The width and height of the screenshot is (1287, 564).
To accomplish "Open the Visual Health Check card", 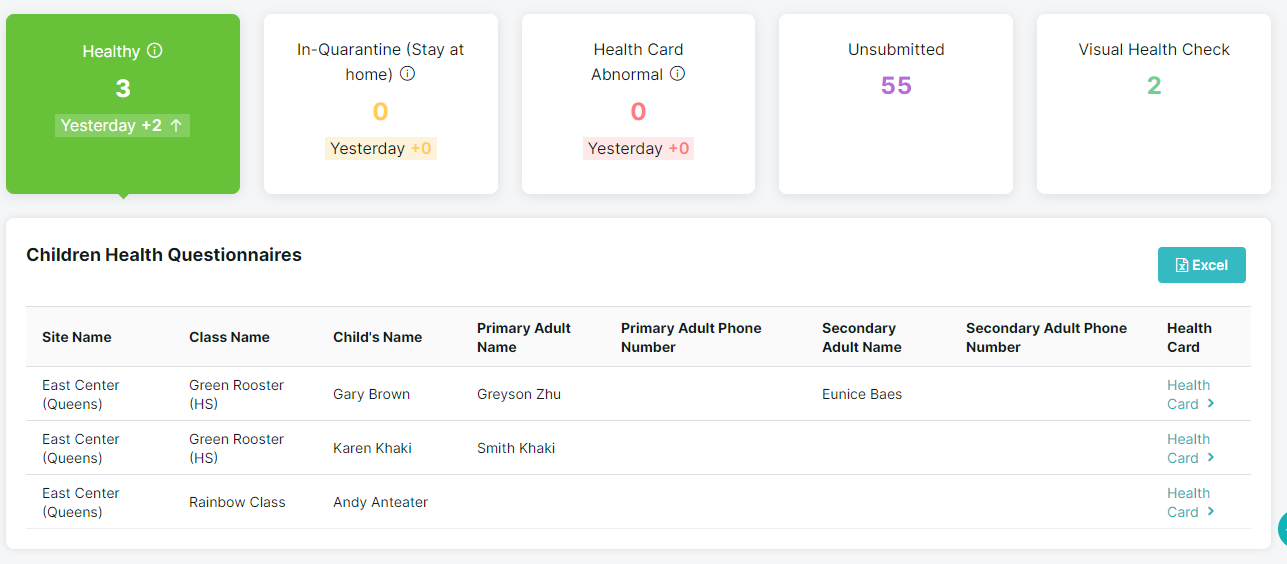I will tap(1154, 104).
